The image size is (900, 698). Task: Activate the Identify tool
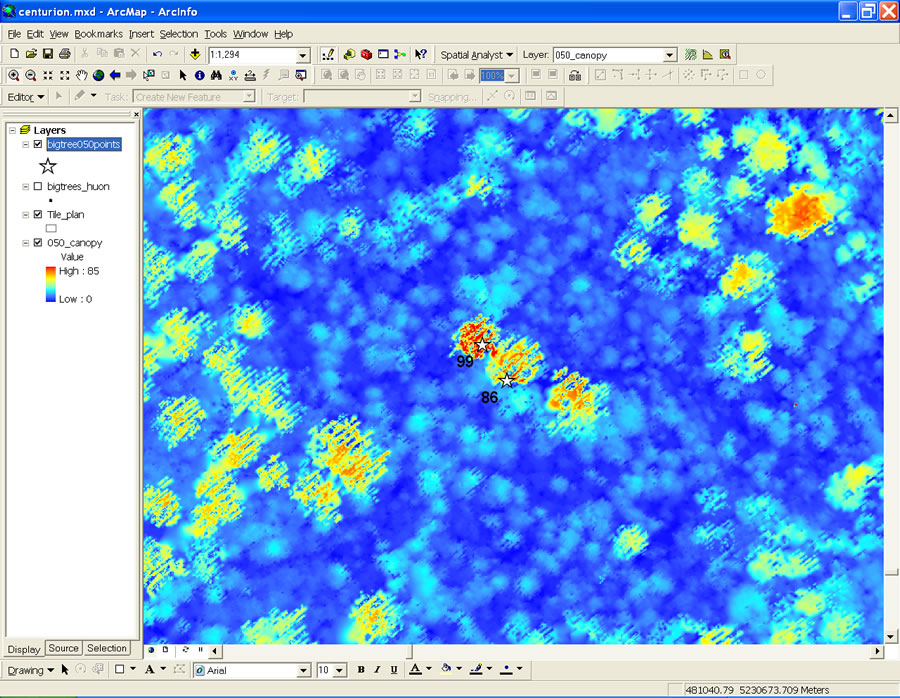point(199,75)
